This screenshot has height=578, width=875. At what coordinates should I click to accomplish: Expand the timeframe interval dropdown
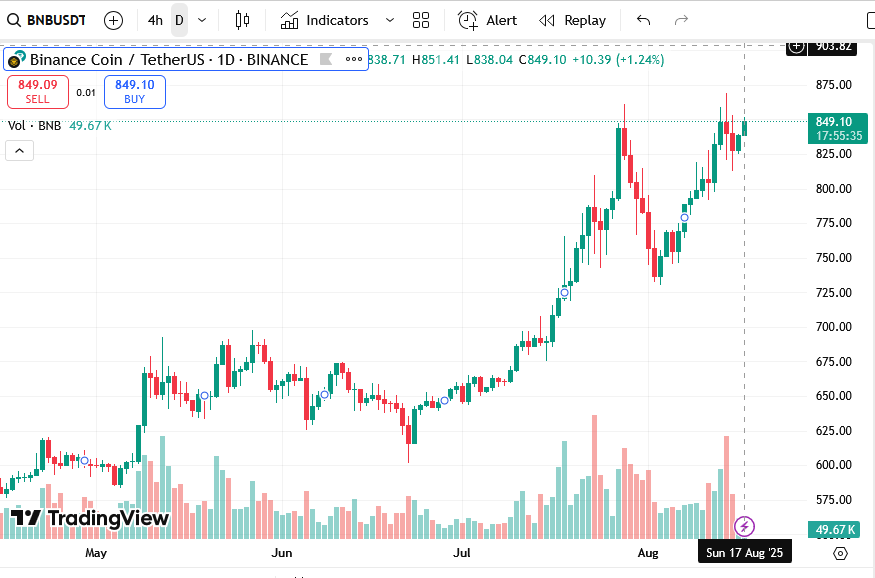[203, 20]
